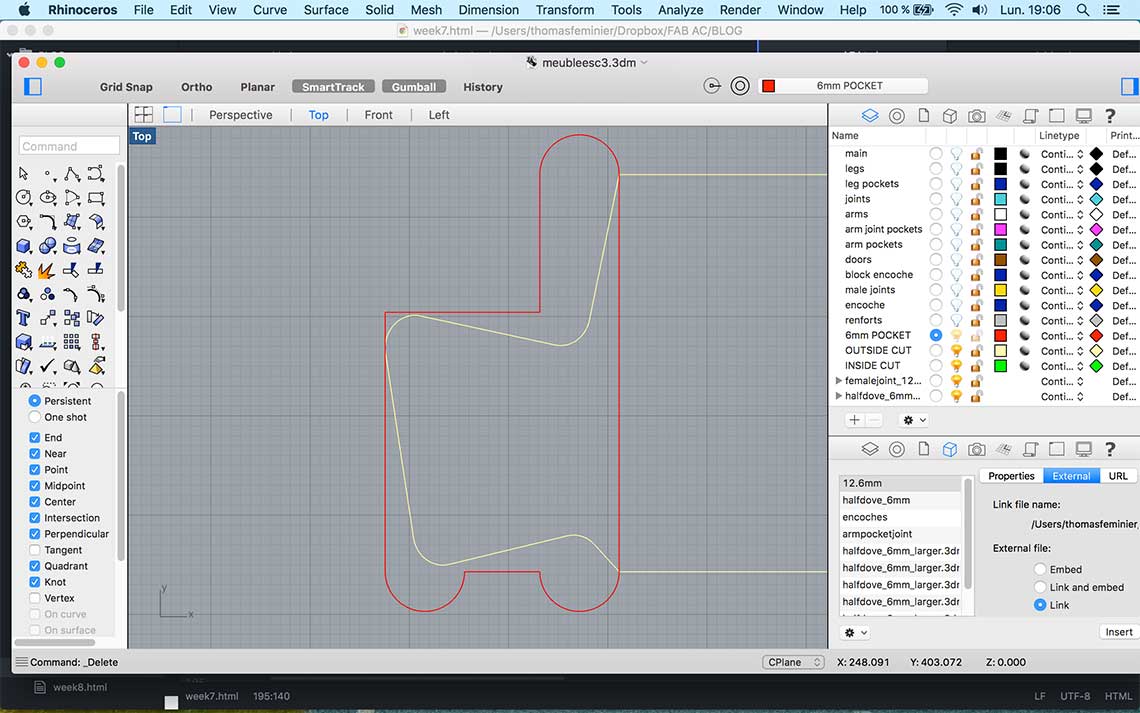Click the circular target icon beside layer selector
Image resolution: width=1140 pixels, height=713 pixels.
coord(739,86)
